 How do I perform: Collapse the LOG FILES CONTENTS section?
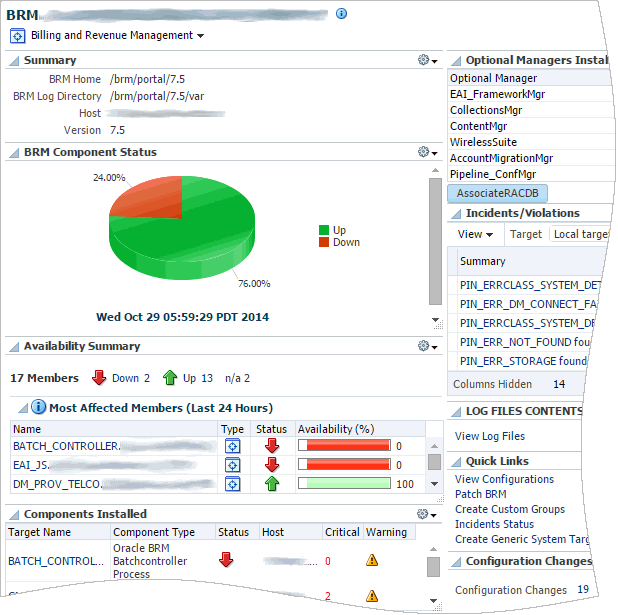(456, 412)
